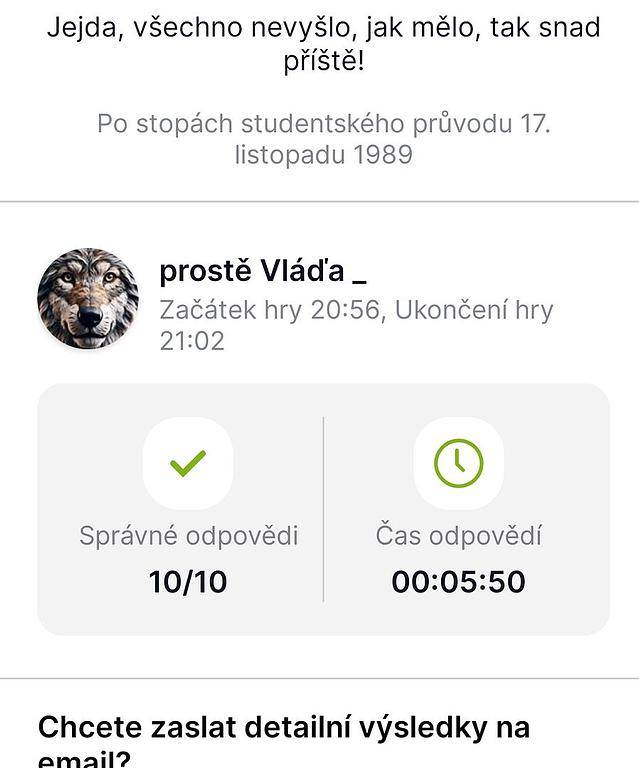Screen dimensions: 639x768
Task: Click the "Čas odpovědí" label
Action: (458, 536)
